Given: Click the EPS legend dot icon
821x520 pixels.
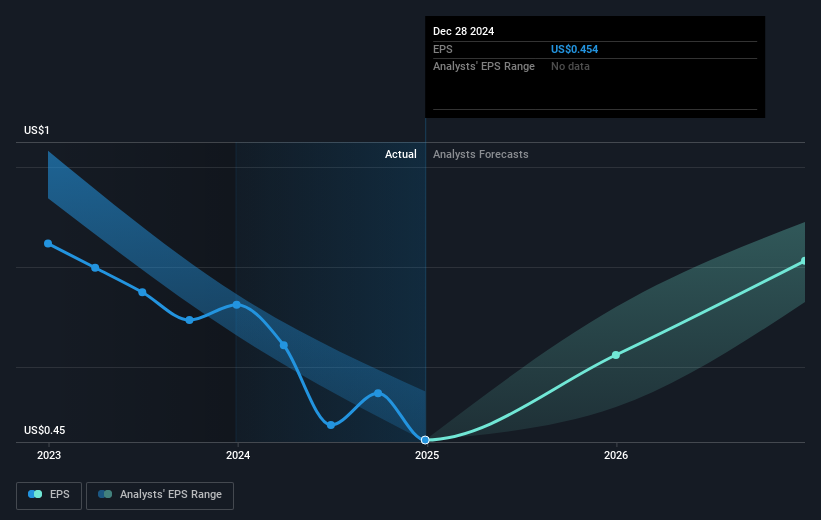Looking at the screenshot, I should pyautogui.click(x=36, y=494).
